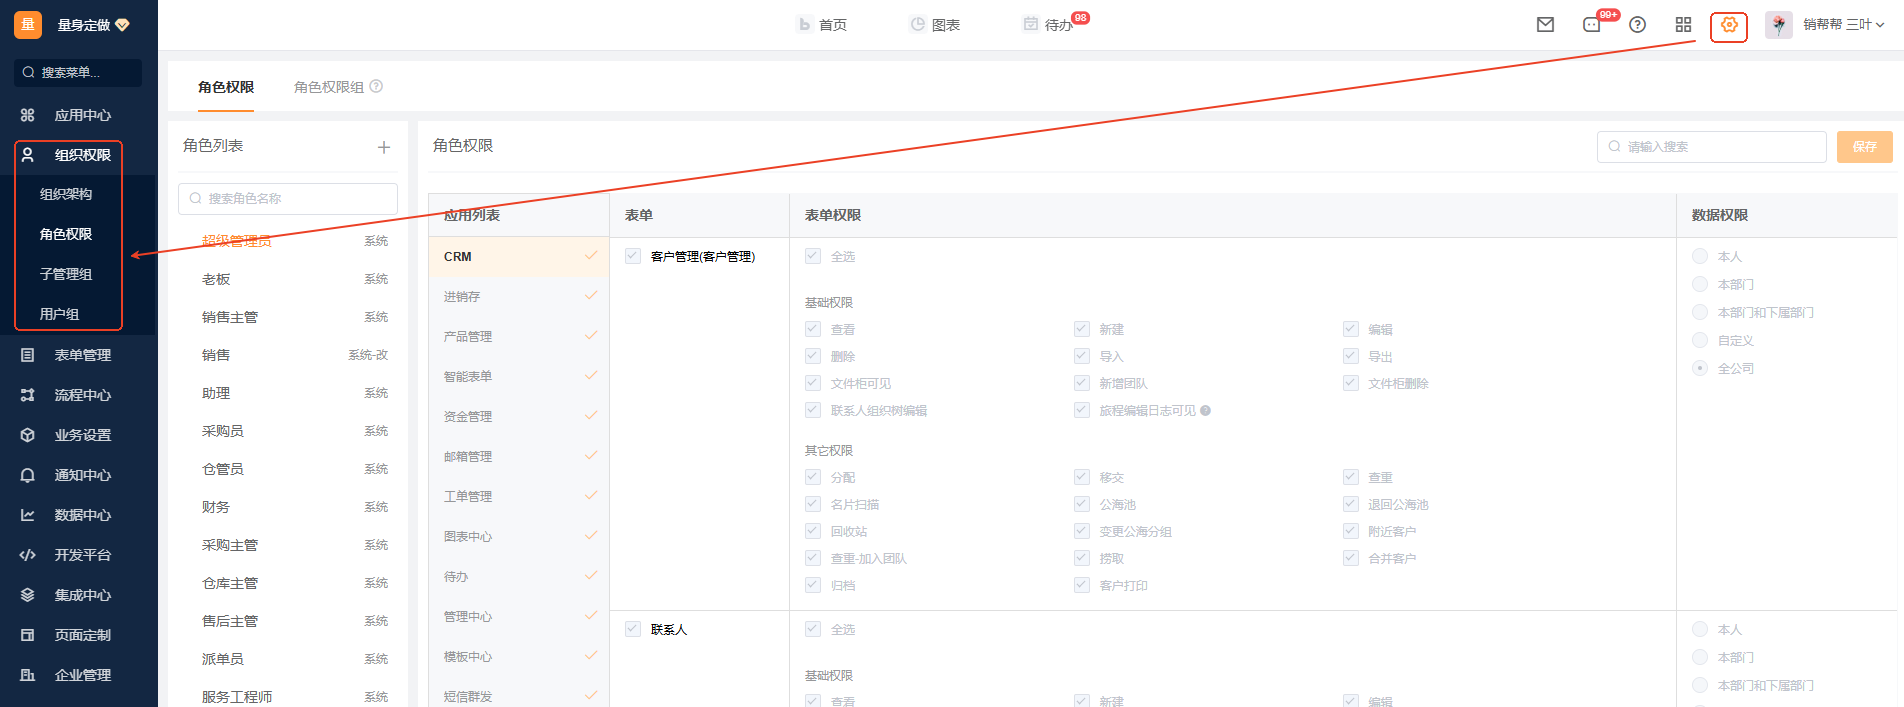Switch to the 角色权限组 tab

[328, 87]
